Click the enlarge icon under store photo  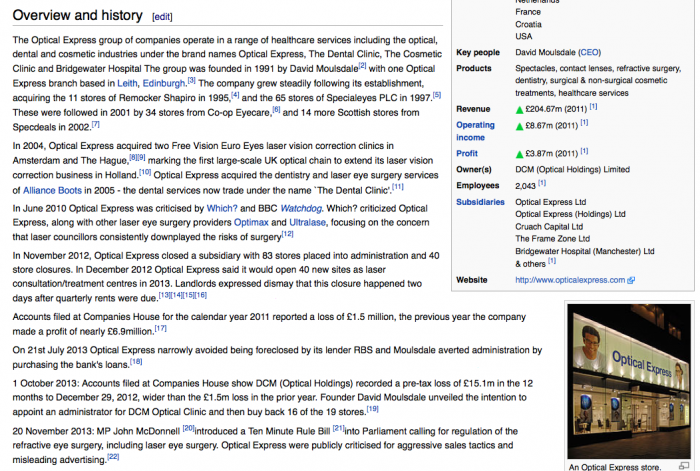tap(684, 466)
